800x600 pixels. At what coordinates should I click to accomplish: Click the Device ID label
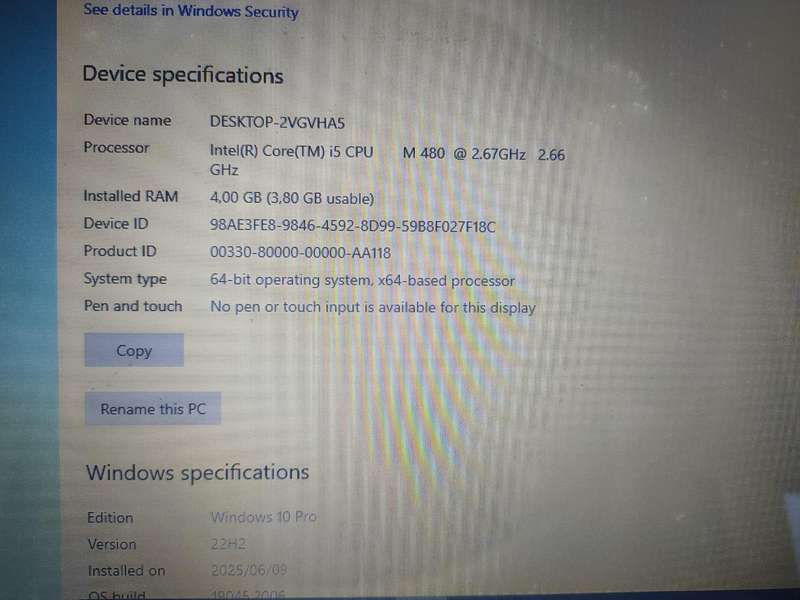(116, 223)
